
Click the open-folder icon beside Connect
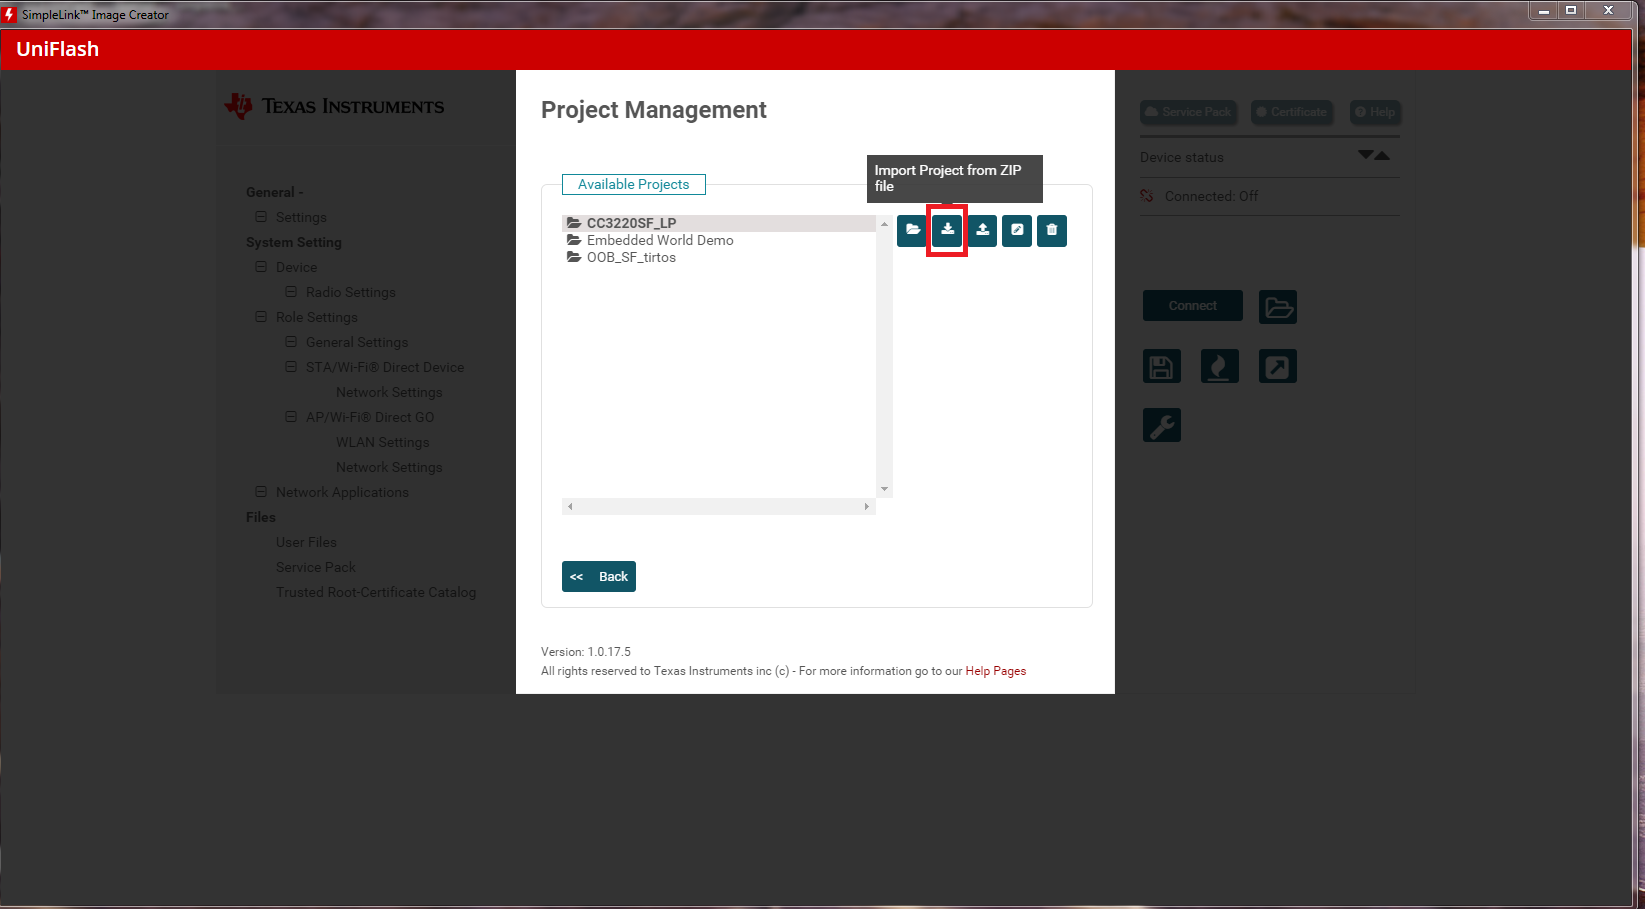(1278, 306)
